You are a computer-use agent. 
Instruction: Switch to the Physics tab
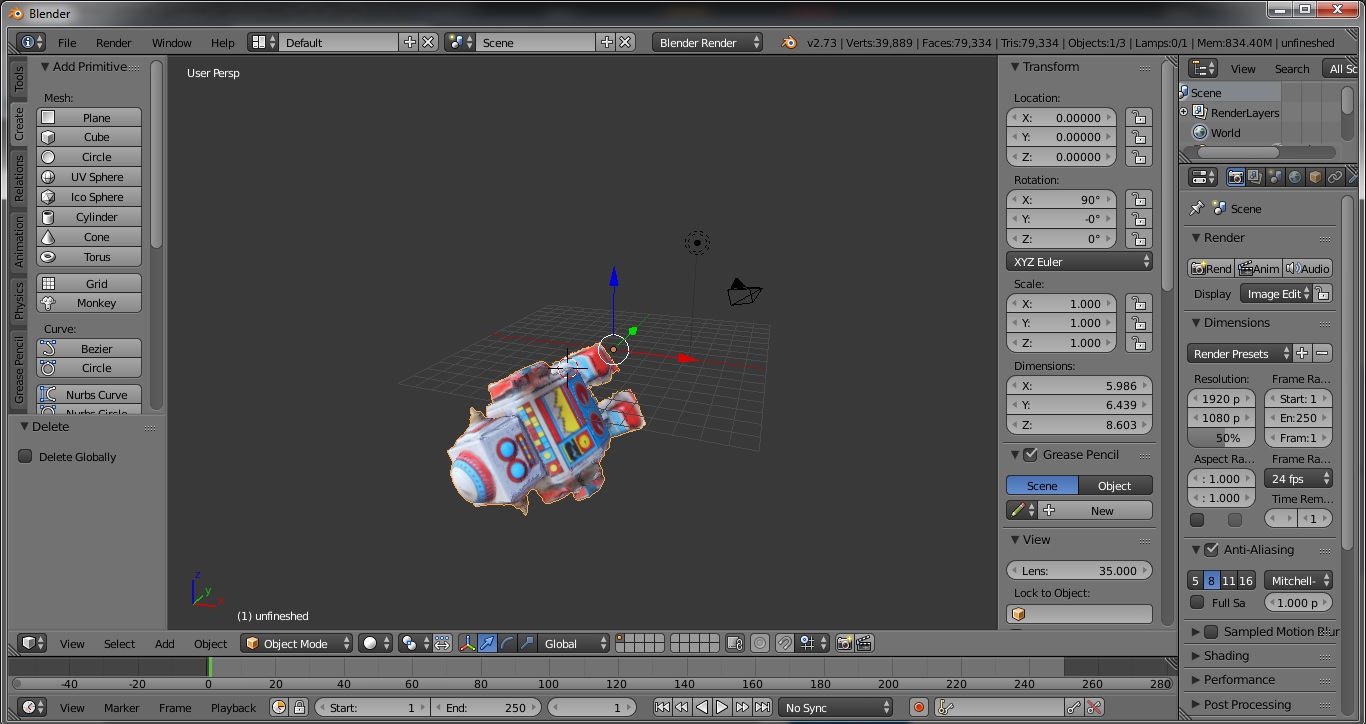pos(18,301)
